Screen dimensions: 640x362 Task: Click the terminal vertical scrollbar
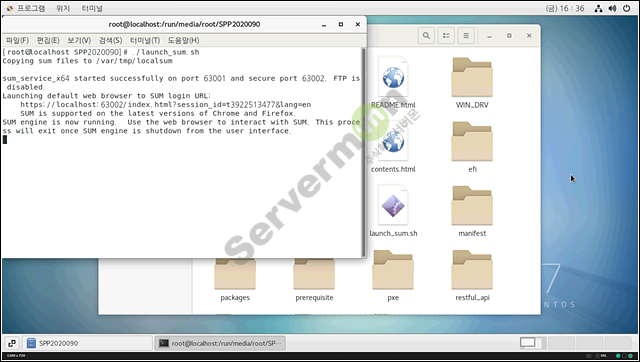pos(363,152)
